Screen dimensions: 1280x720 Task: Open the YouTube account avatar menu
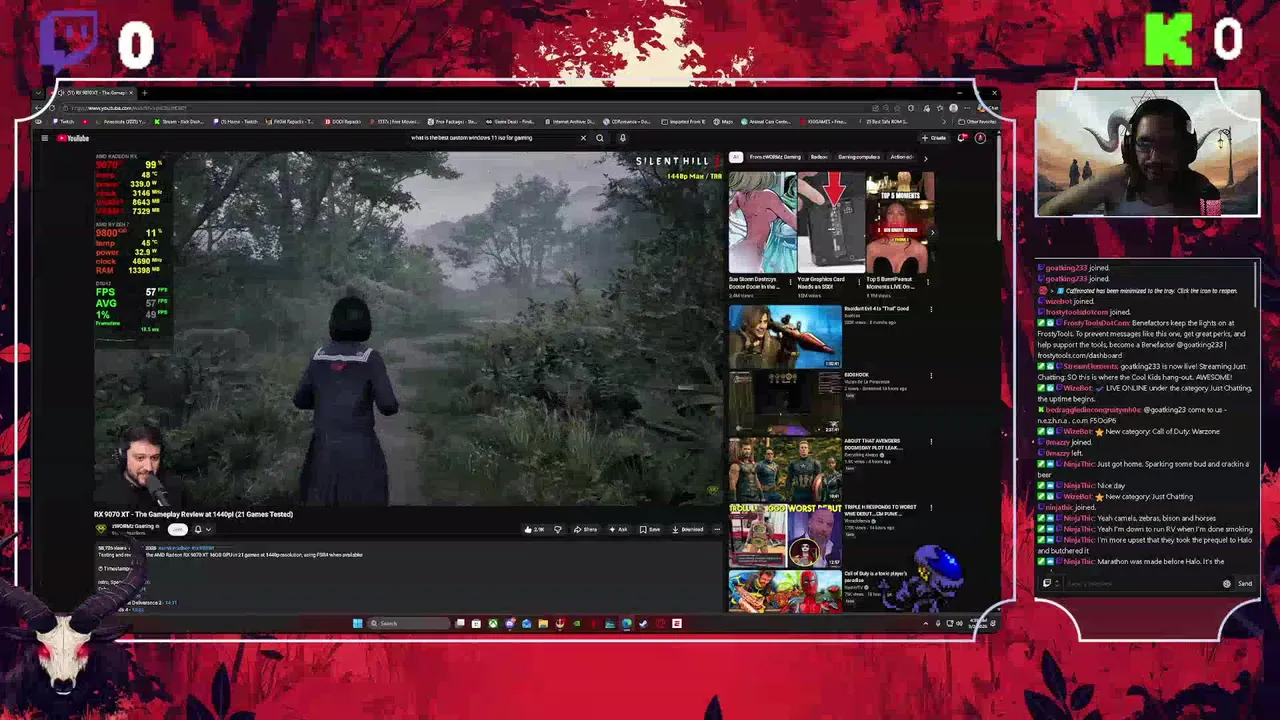[980, 138]
